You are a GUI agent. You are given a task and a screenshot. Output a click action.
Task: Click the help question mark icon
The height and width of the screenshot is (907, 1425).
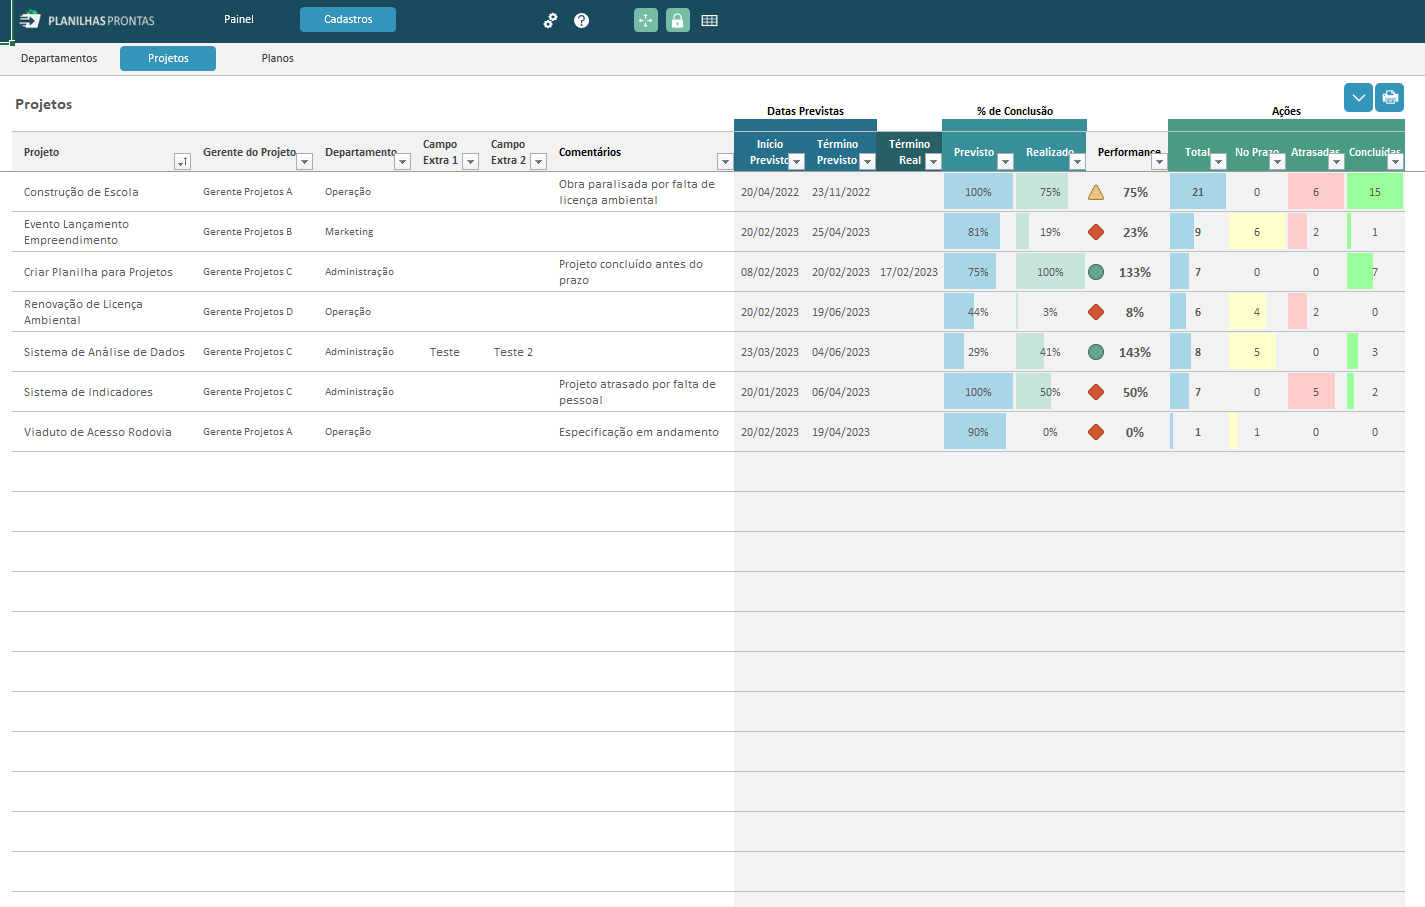pos(581,20)
